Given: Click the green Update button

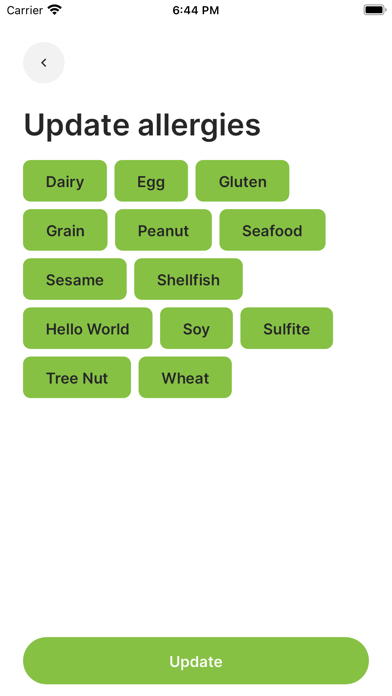Looking at the screenshot, I should (x=196, y=661).
